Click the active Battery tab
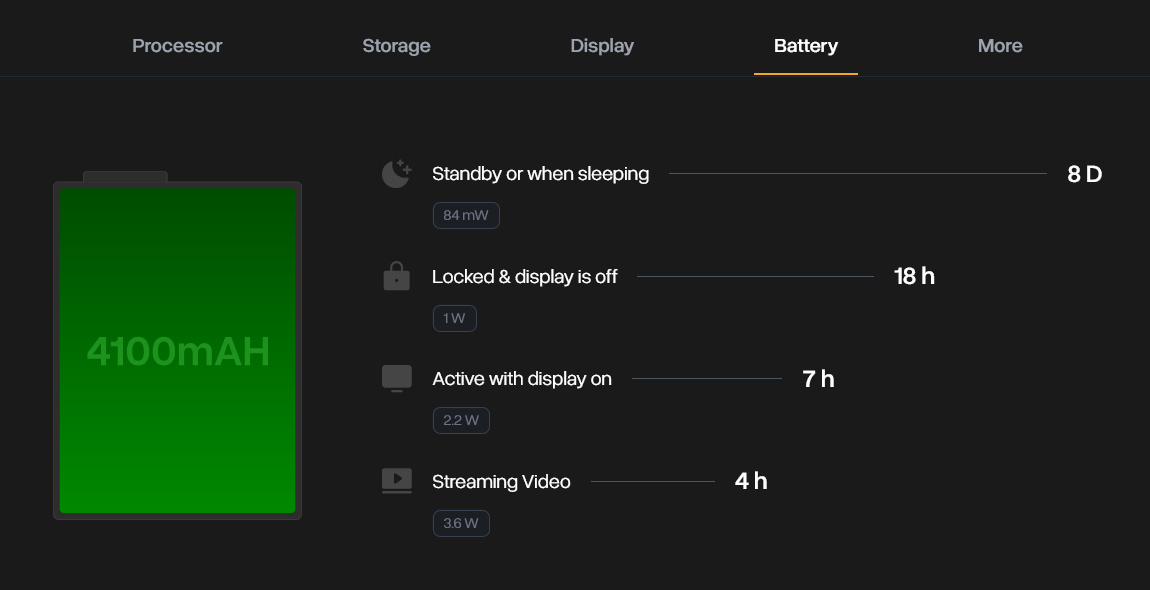 [x=806, y=46]
